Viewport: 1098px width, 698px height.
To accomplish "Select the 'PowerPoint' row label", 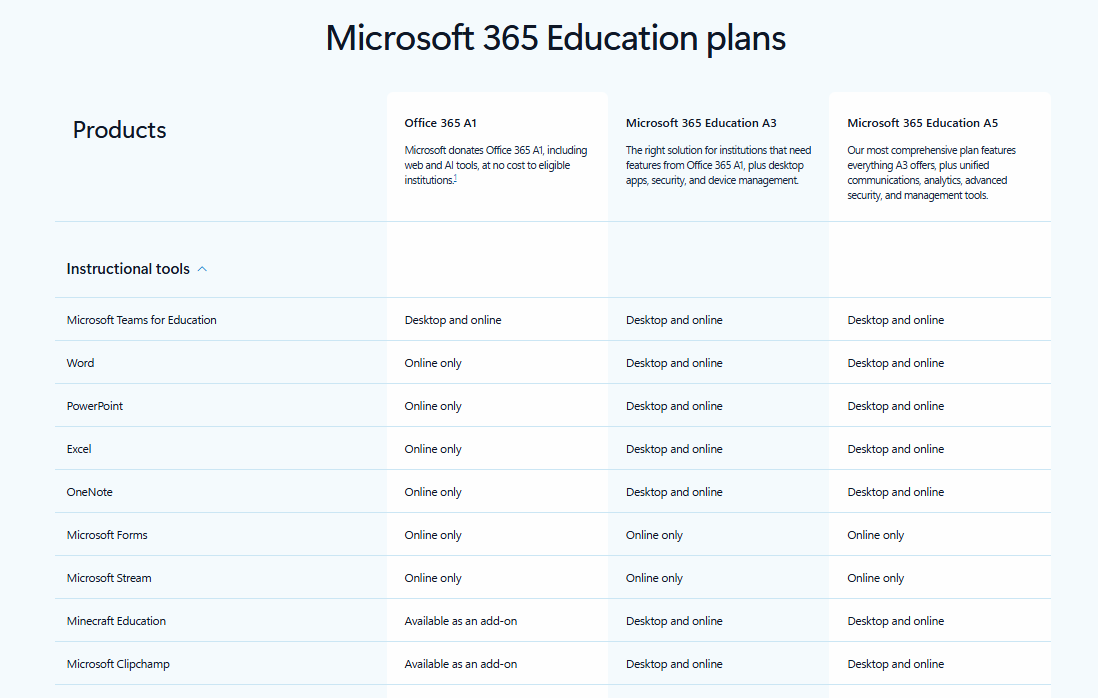I will [95, 406].
